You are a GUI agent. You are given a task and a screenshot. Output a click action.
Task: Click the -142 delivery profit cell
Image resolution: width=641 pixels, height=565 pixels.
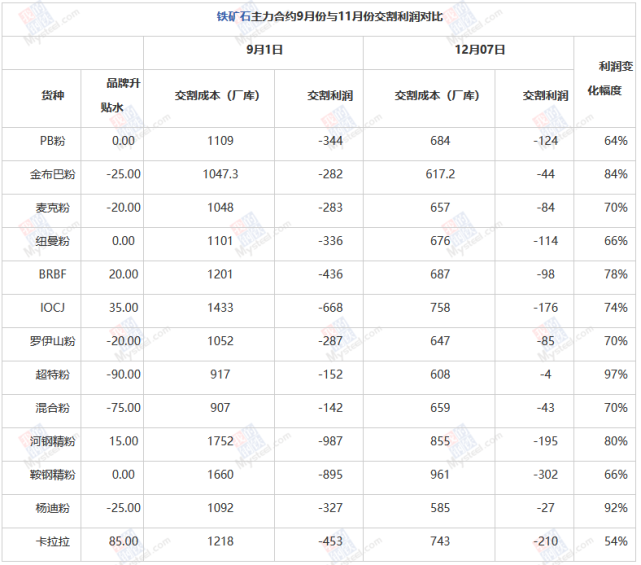click(330, 408)
